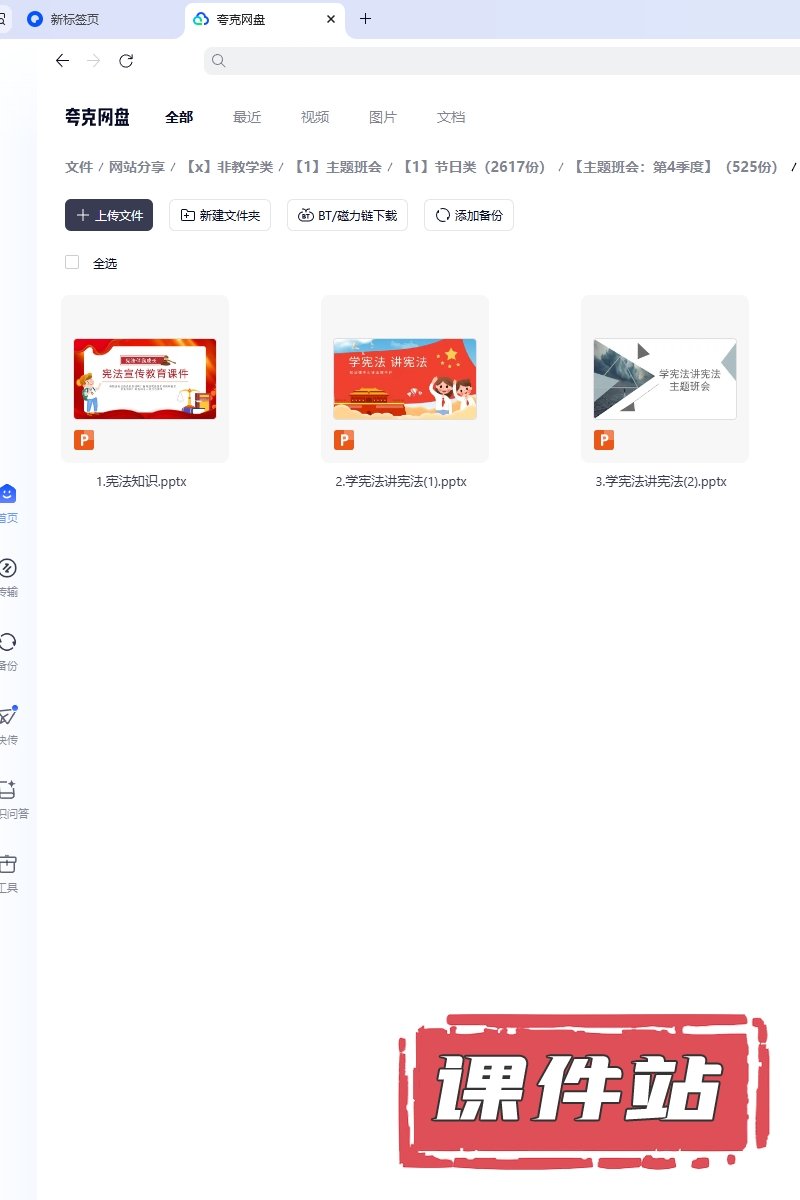Click the 新建文件夹 button
This screenshot has height=1200, width=800.
(x=220, y=215)
